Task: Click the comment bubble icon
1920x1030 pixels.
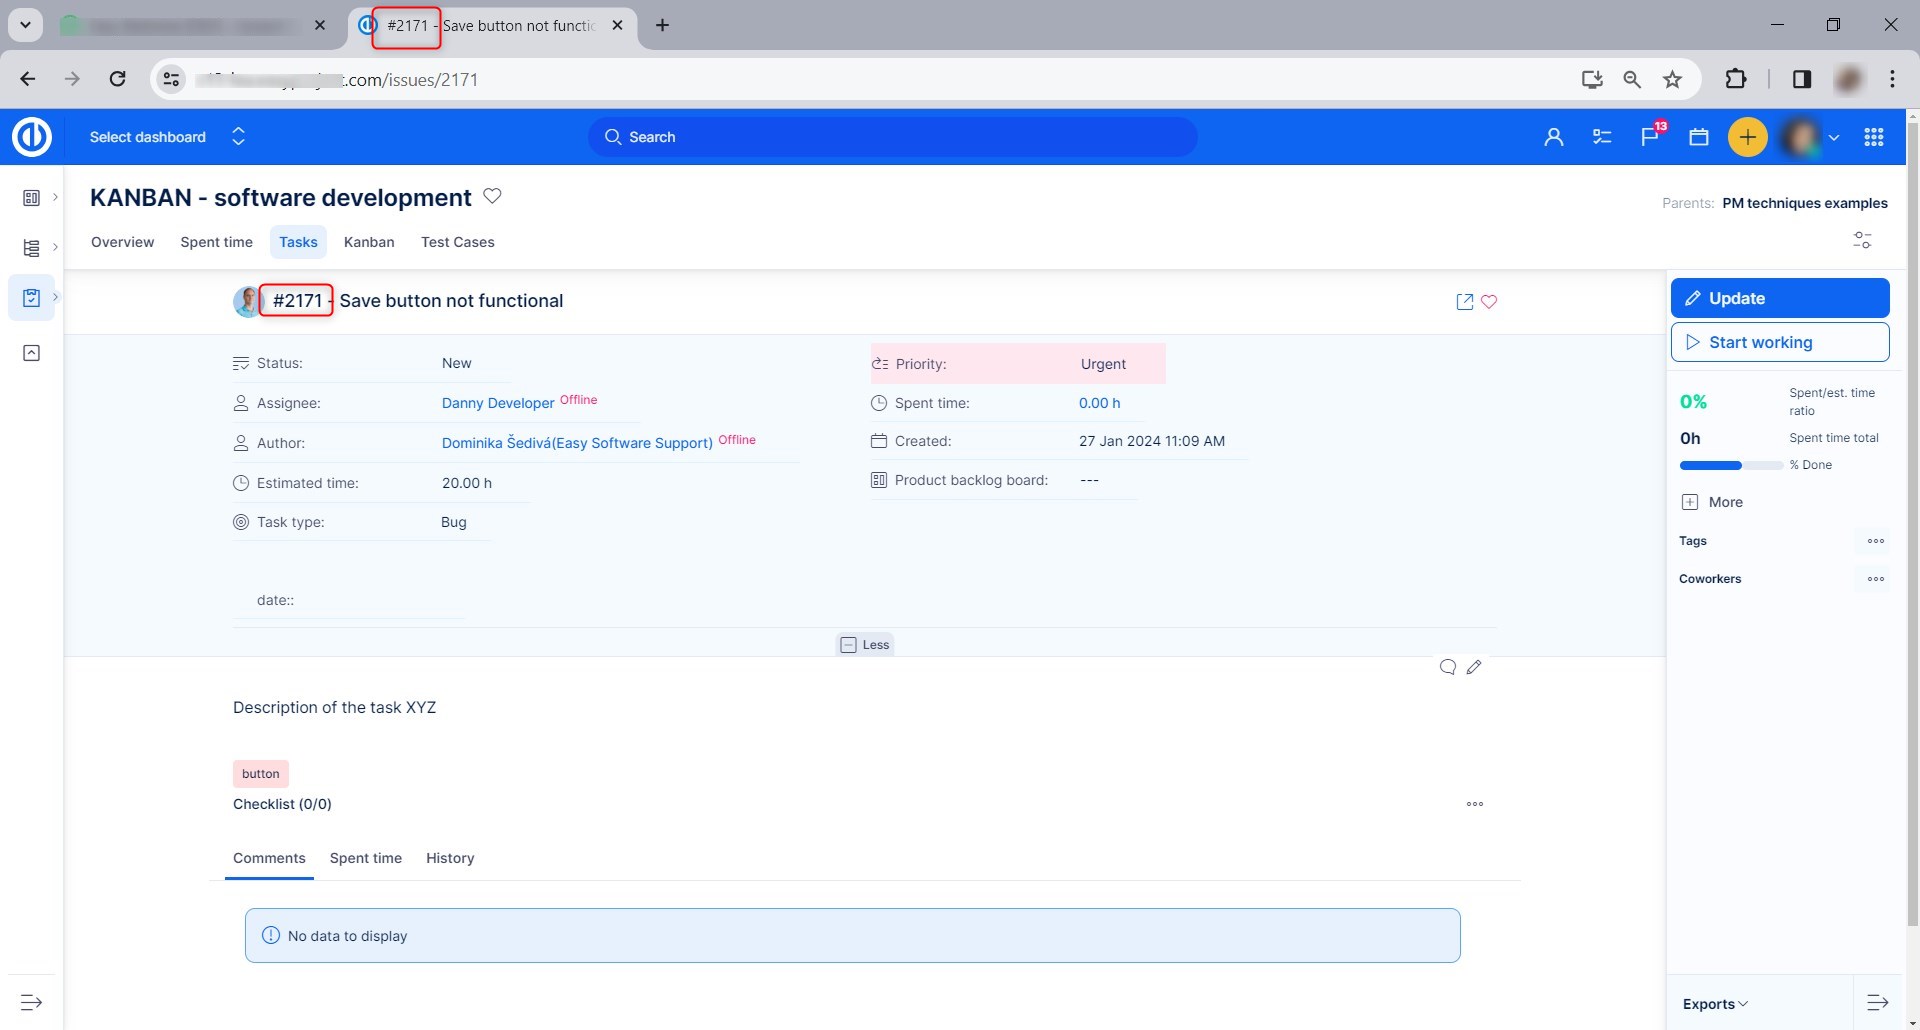Action: (x=1447, y=667)
